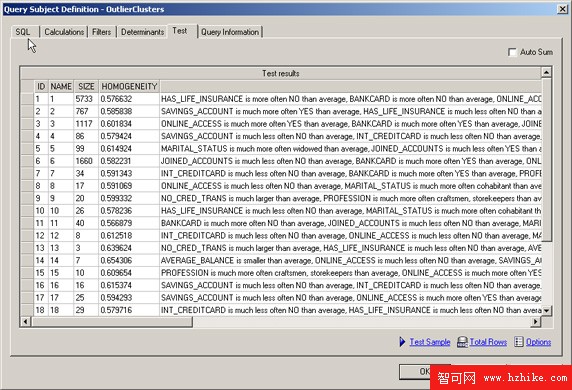Click the Options list icon
Image resolution: width=572 pixels, height=390 pixels.
tap(518, 342)
